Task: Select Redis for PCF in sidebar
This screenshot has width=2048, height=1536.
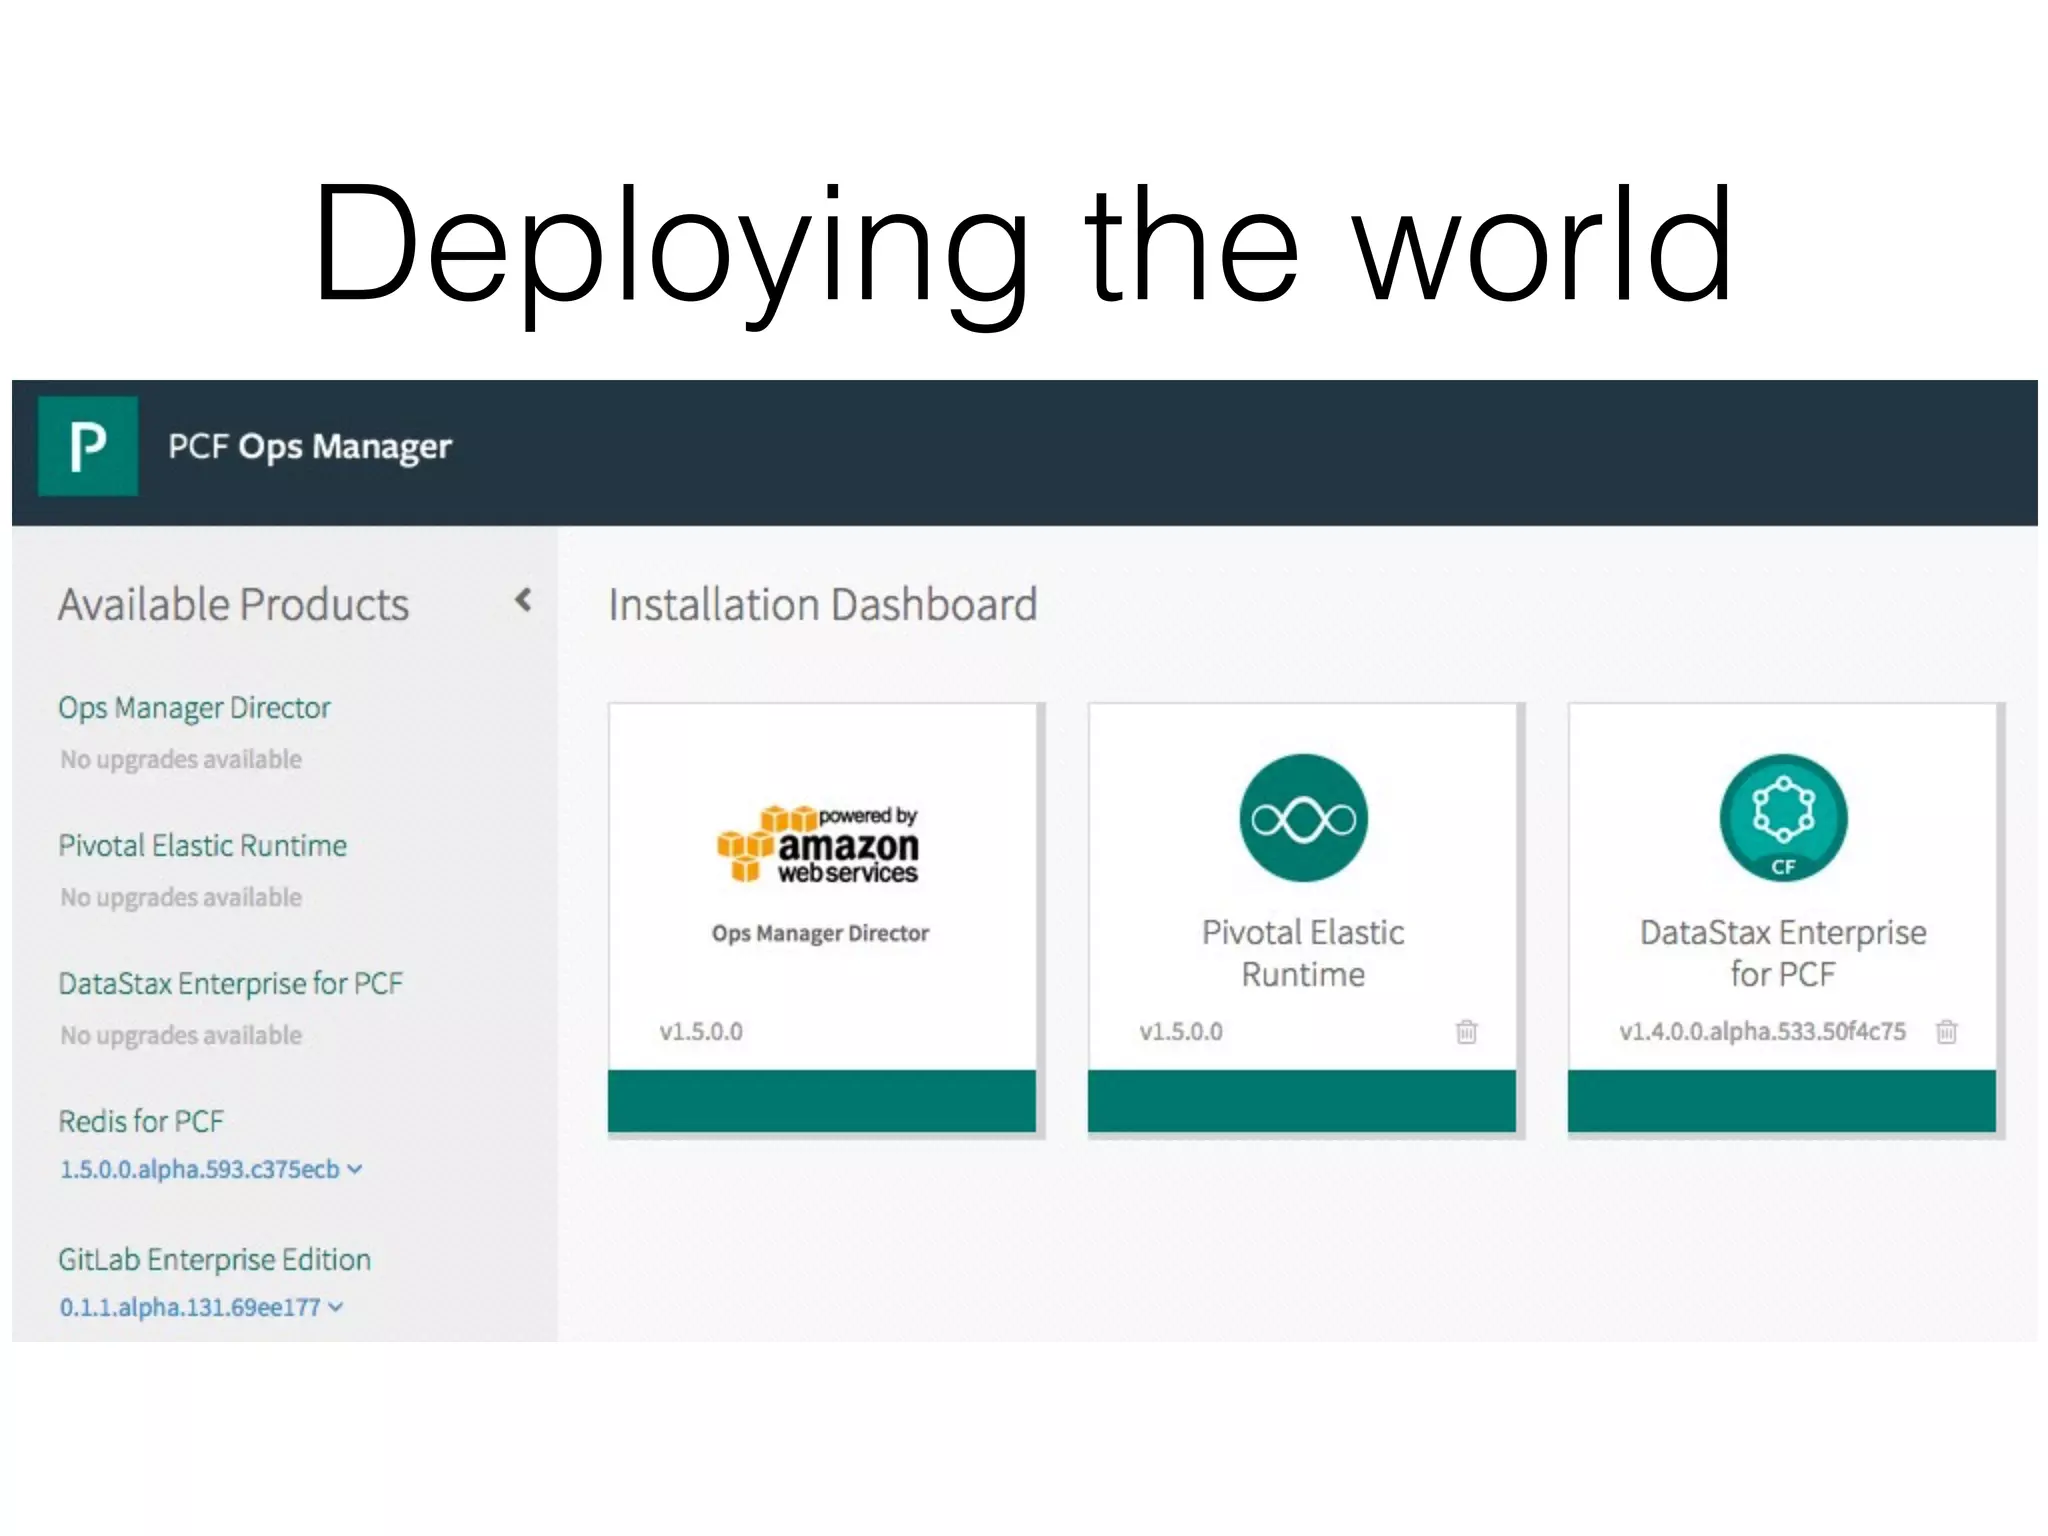Action: click(x=141, y=1122)
